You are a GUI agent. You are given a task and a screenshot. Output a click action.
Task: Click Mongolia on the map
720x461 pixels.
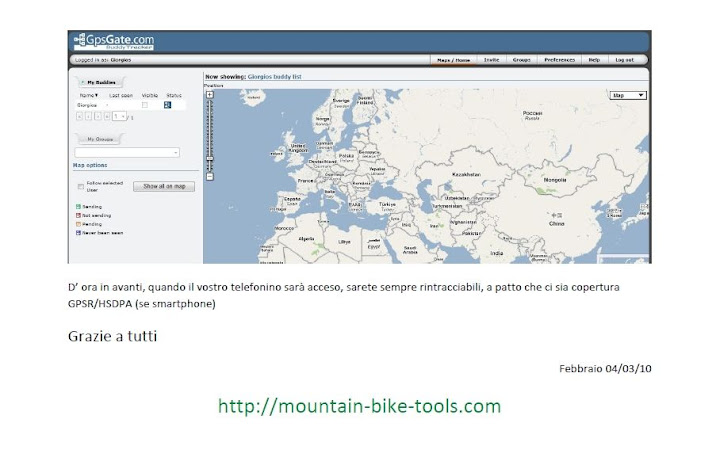point(555,180)
